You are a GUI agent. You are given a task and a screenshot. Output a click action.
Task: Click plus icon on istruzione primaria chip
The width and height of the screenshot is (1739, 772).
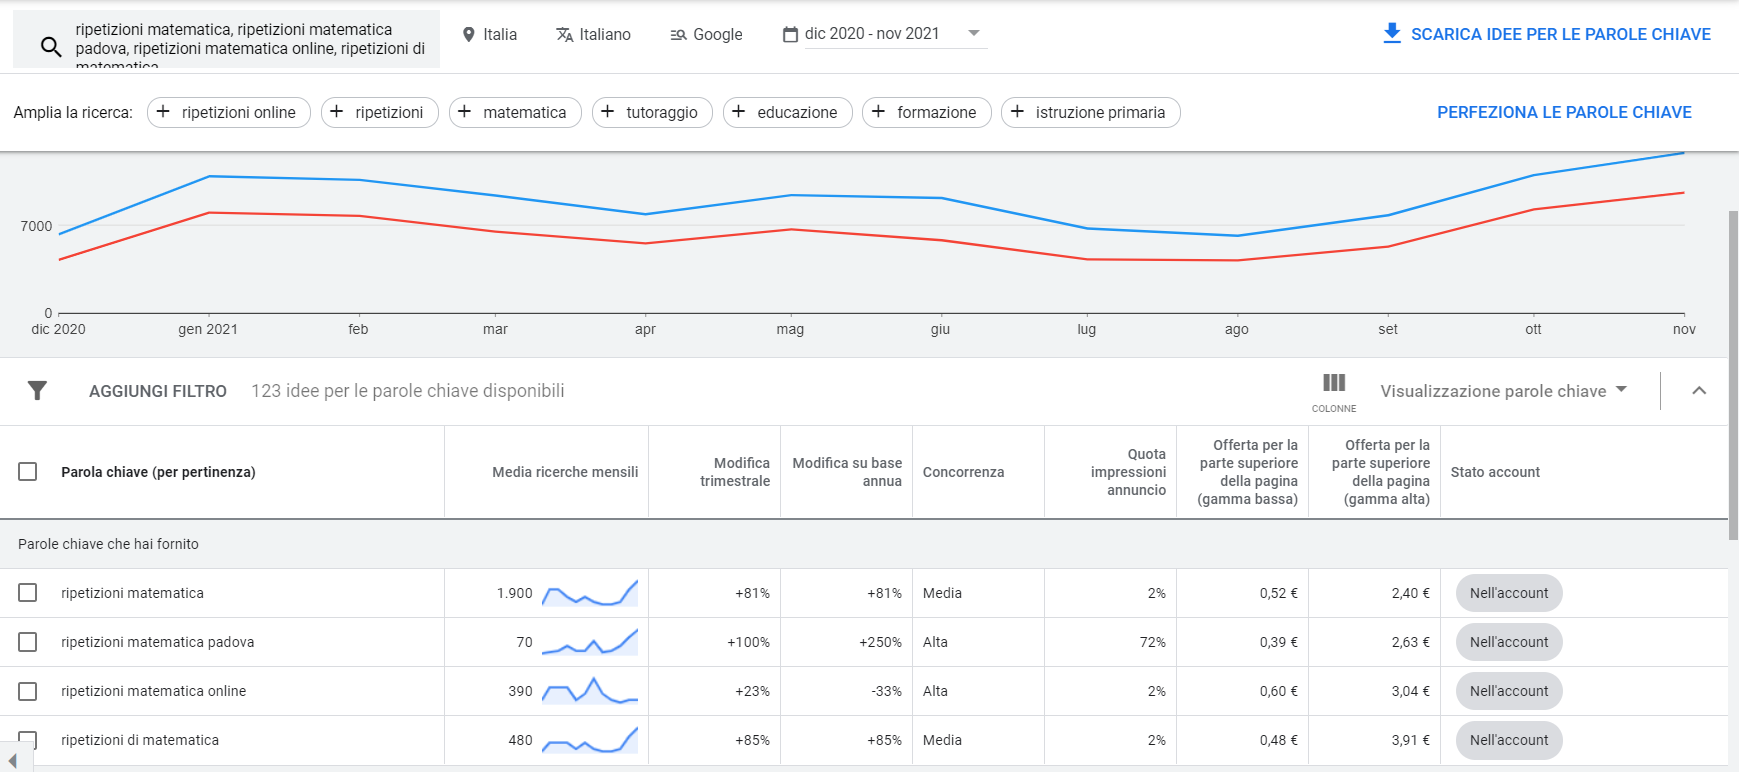click(1017, 112)
